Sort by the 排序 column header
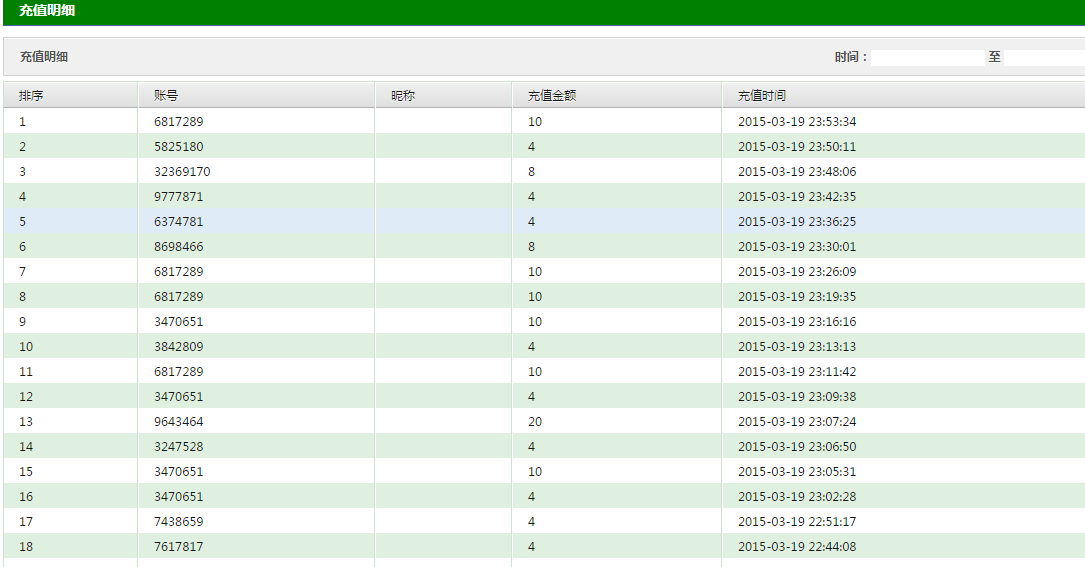The height and width of the screenshot is (567, 1085). point(71,96)
